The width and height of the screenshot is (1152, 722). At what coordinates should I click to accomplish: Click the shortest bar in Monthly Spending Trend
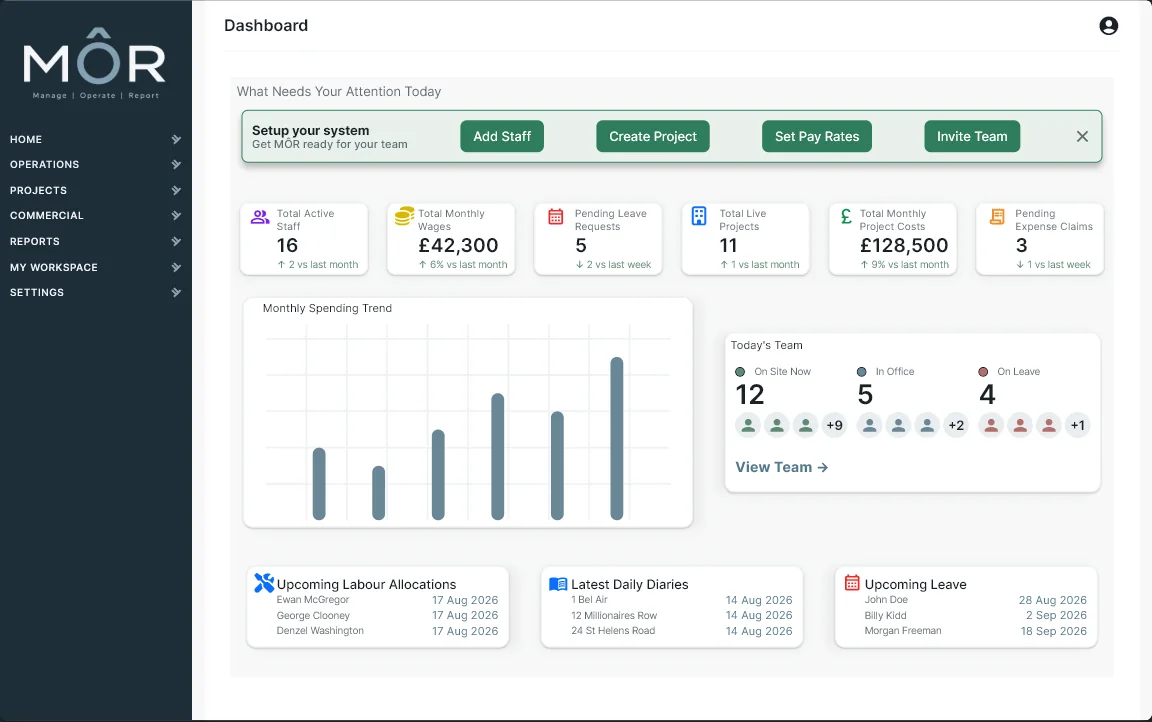coord(378,493)
